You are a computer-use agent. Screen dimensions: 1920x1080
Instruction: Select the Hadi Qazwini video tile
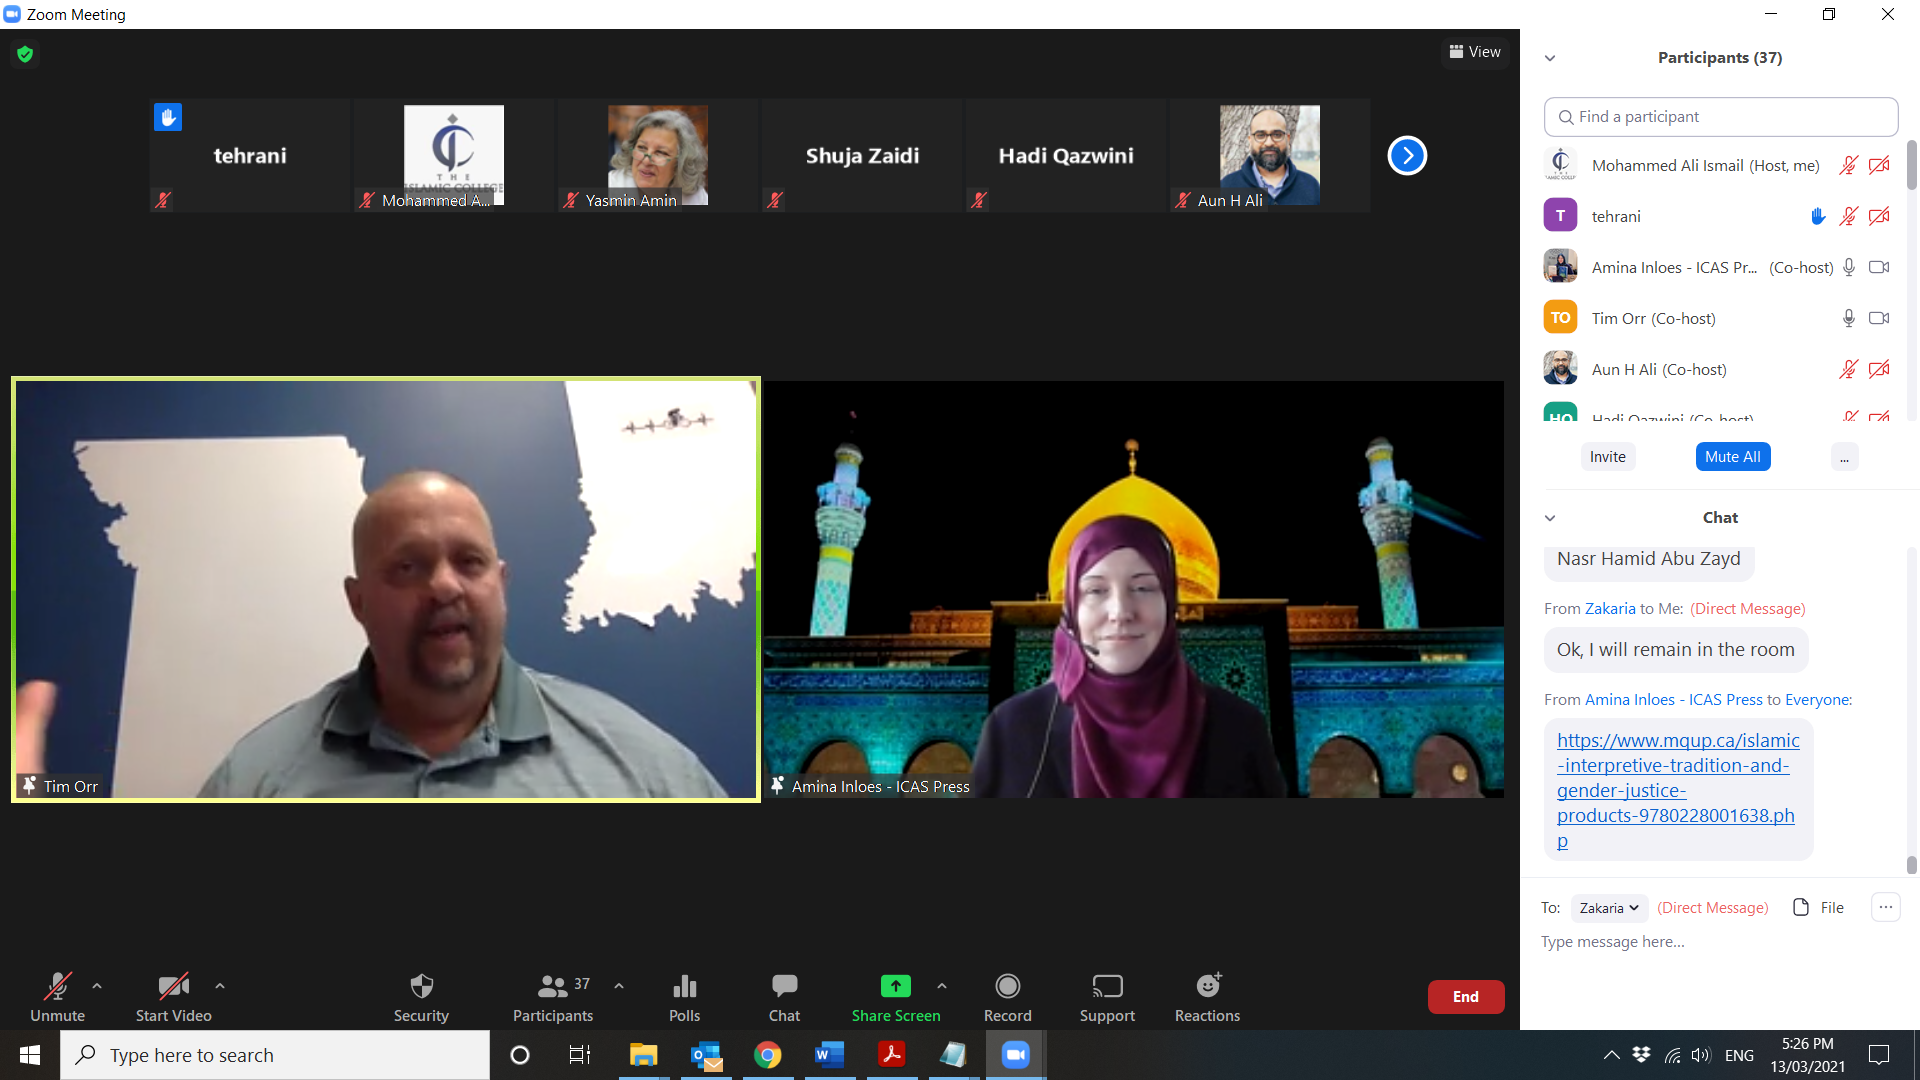(1066, 155)
